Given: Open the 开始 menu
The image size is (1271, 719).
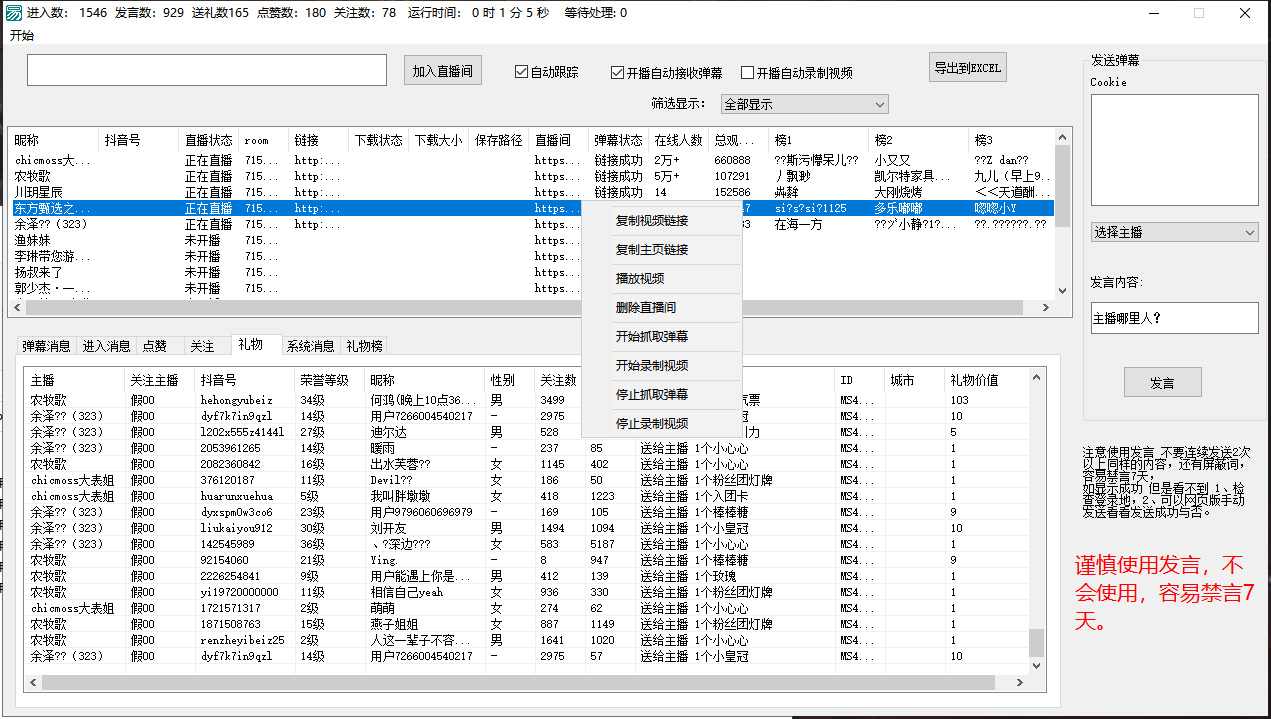Looking at the screenshot, I should (x=22, y=36).
